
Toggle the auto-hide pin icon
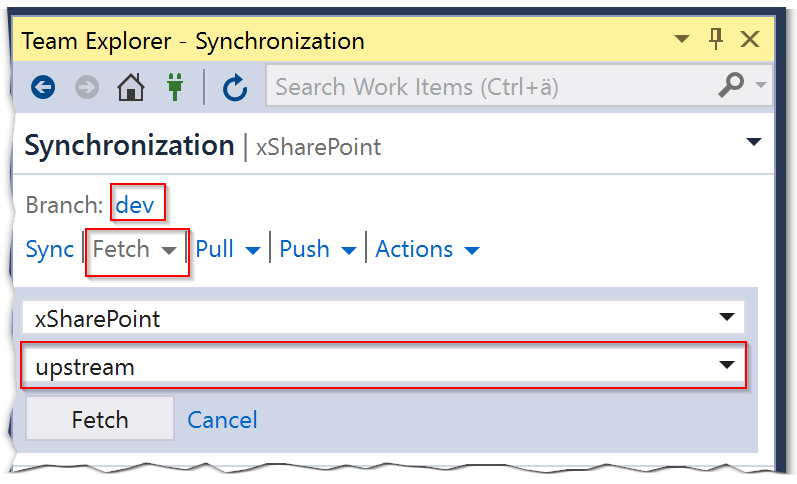pos(715,40)
